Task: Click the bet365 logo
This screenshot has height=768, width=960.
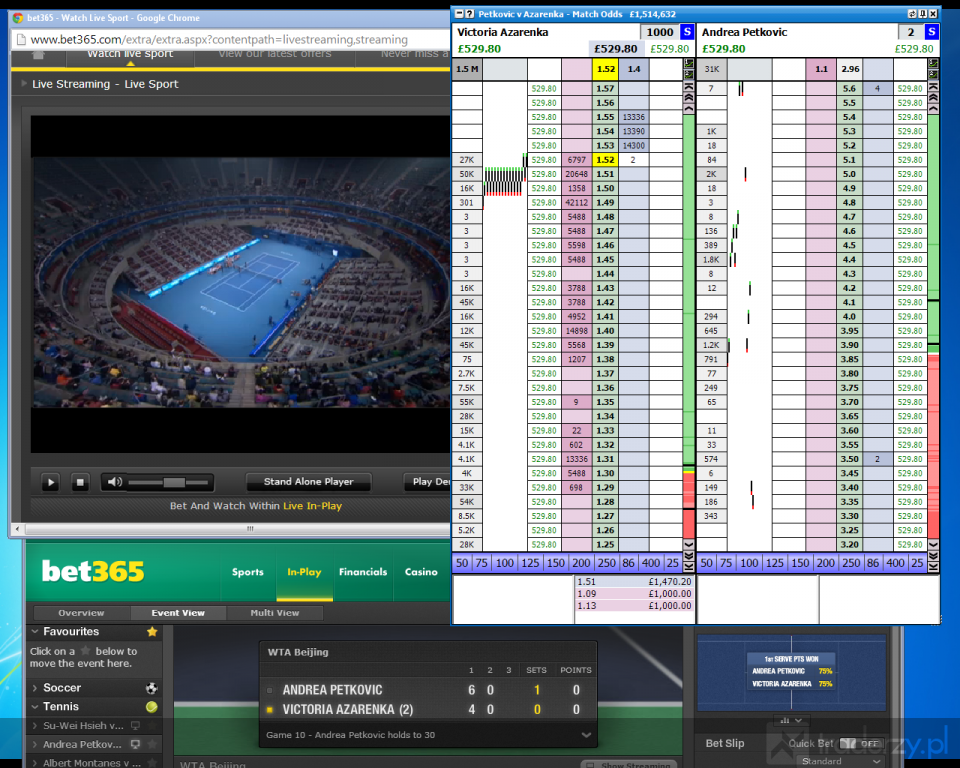Action: click(93, 571)
